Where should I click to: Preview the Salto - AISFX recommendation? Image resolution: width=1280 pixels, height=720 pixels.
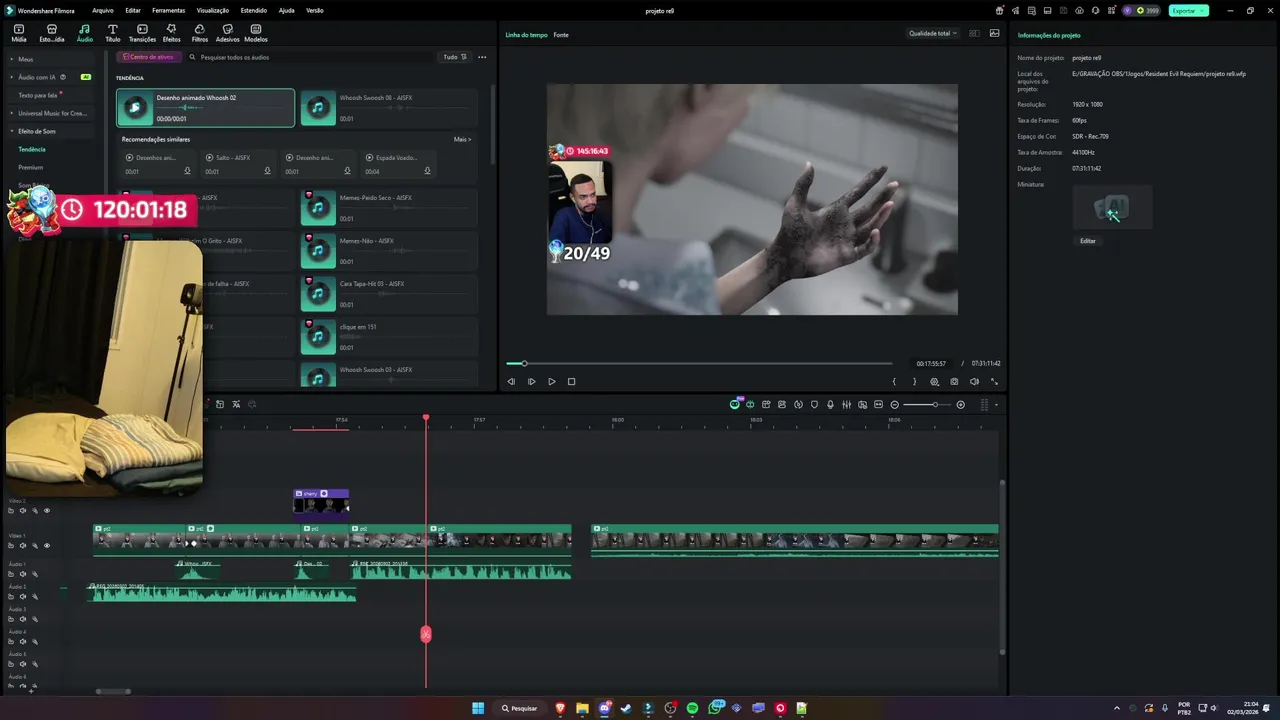pos(209,158)
